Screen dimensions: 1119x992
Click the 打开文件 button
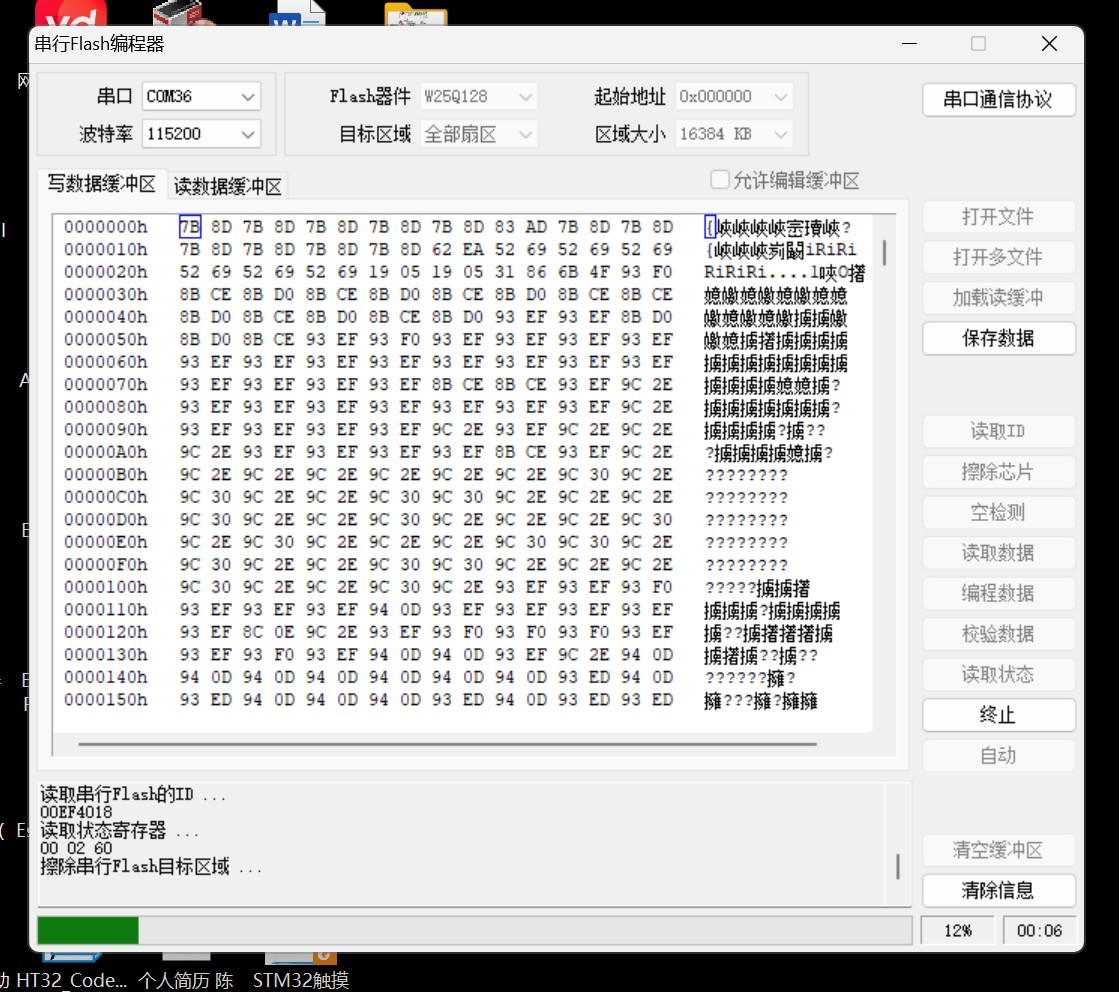pyautogui.click(x=998, y=217)
